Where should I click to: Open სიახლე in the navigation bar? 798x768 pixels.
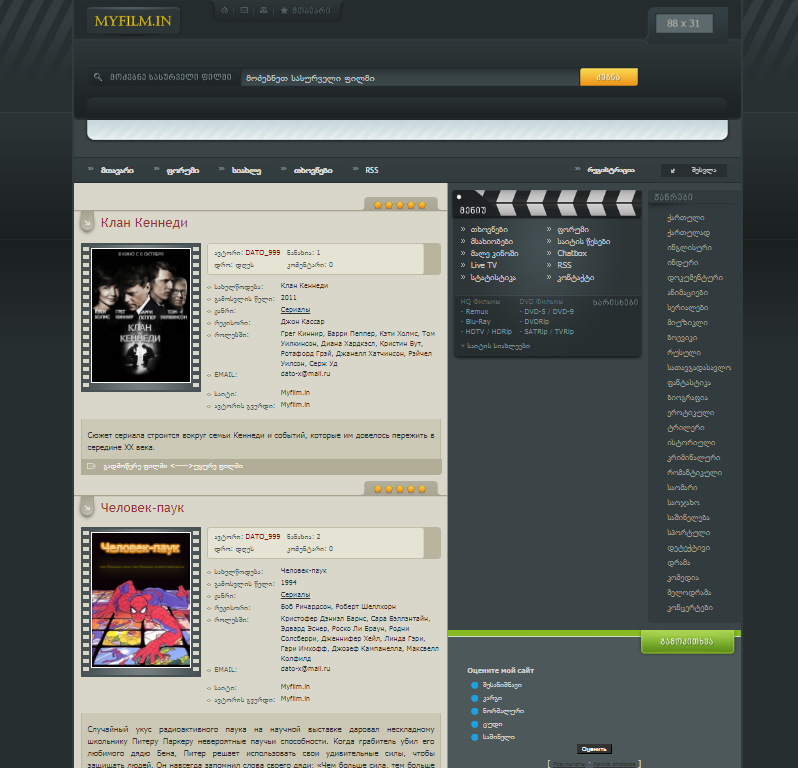click(x=246, y=170)
